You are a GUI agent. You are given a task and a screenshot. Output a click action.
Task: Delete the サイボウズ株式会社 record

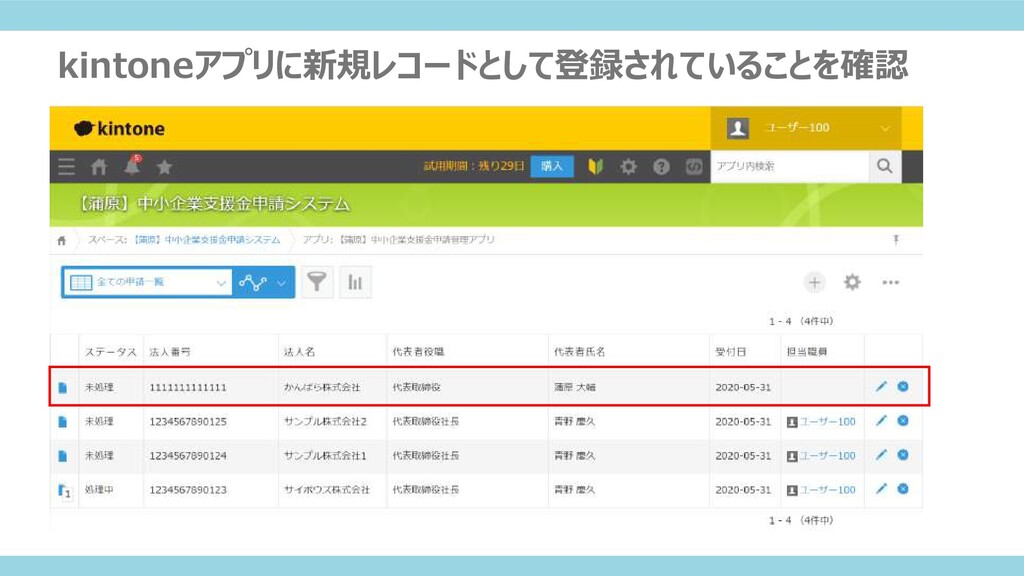[903, 488]
